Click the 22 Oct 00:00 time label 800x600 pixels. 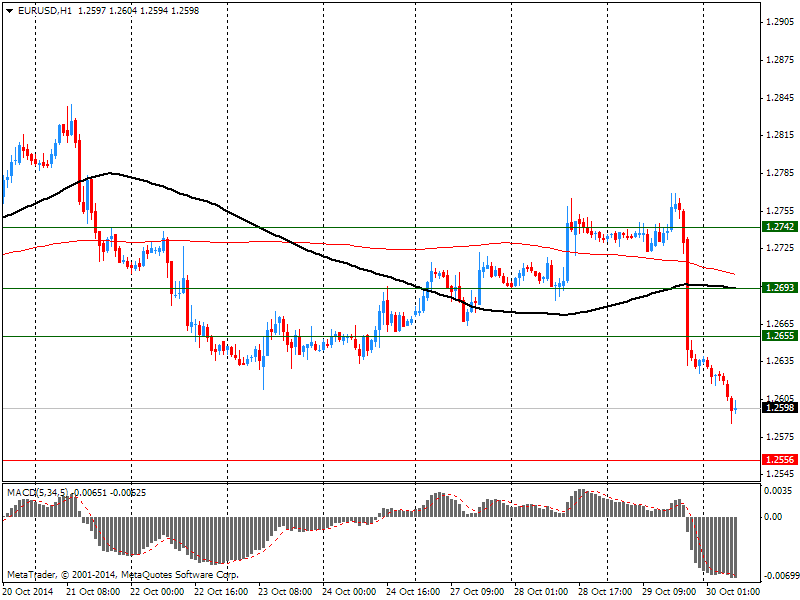point(157,592)
